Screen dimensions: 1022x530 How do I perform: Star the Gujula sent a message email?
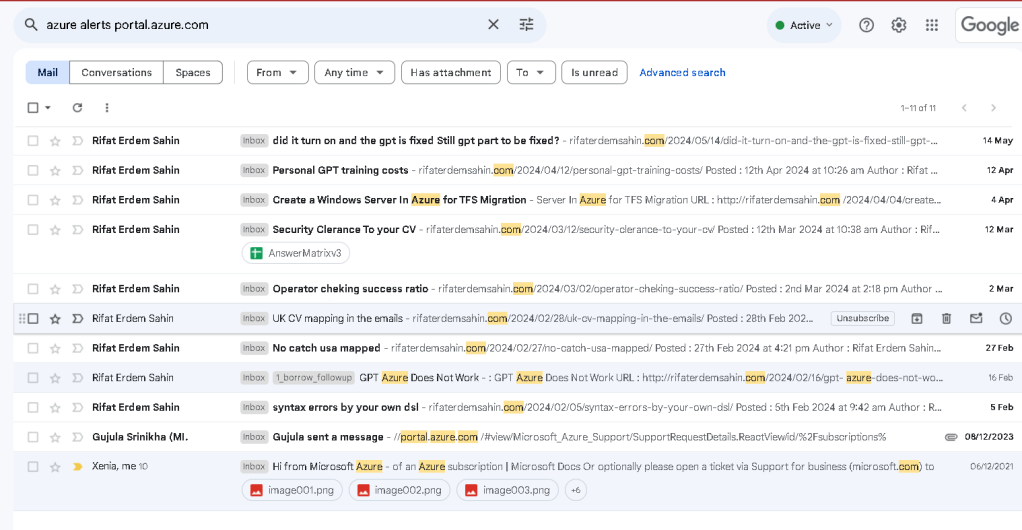tap(55, 437)
